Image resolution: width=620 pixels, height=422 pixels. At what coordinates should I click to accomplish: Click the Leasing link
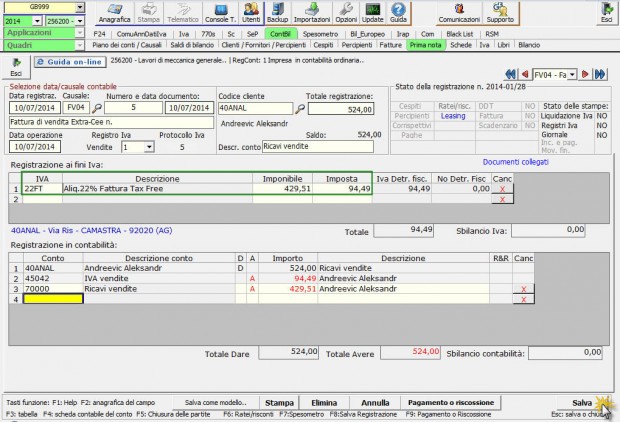click(453, 116)
